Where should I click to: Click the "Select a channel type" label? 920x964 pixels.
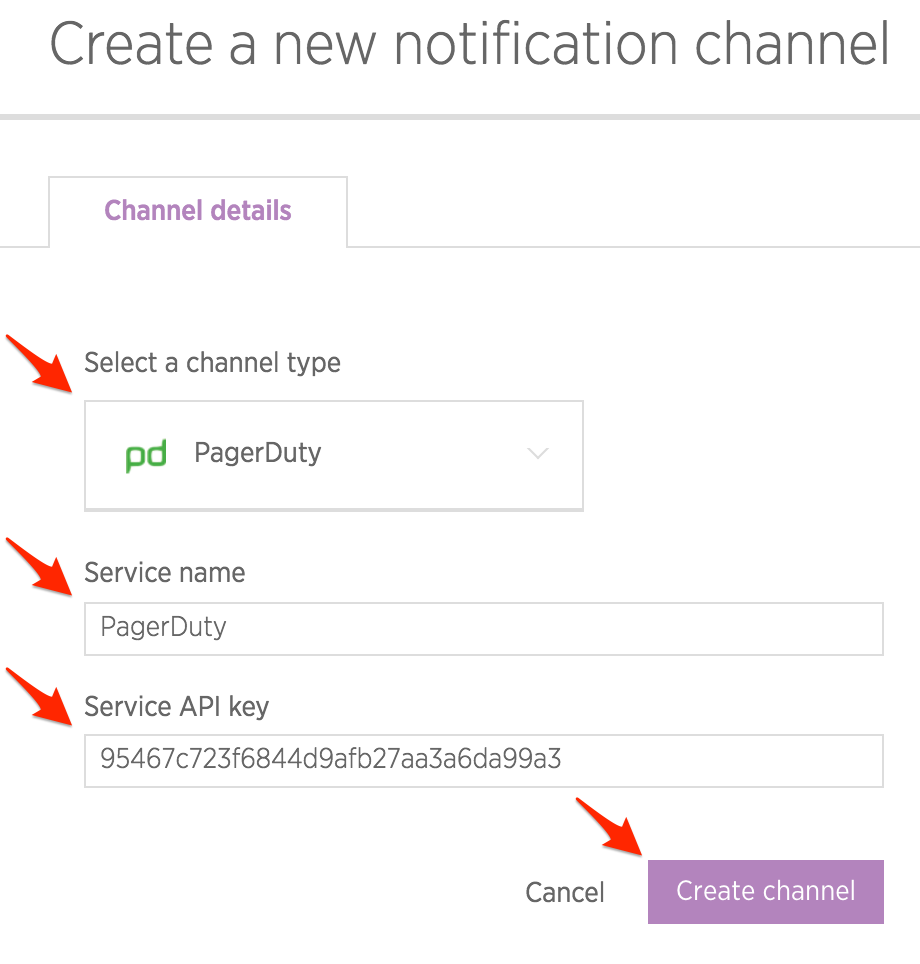coord(212,363)
